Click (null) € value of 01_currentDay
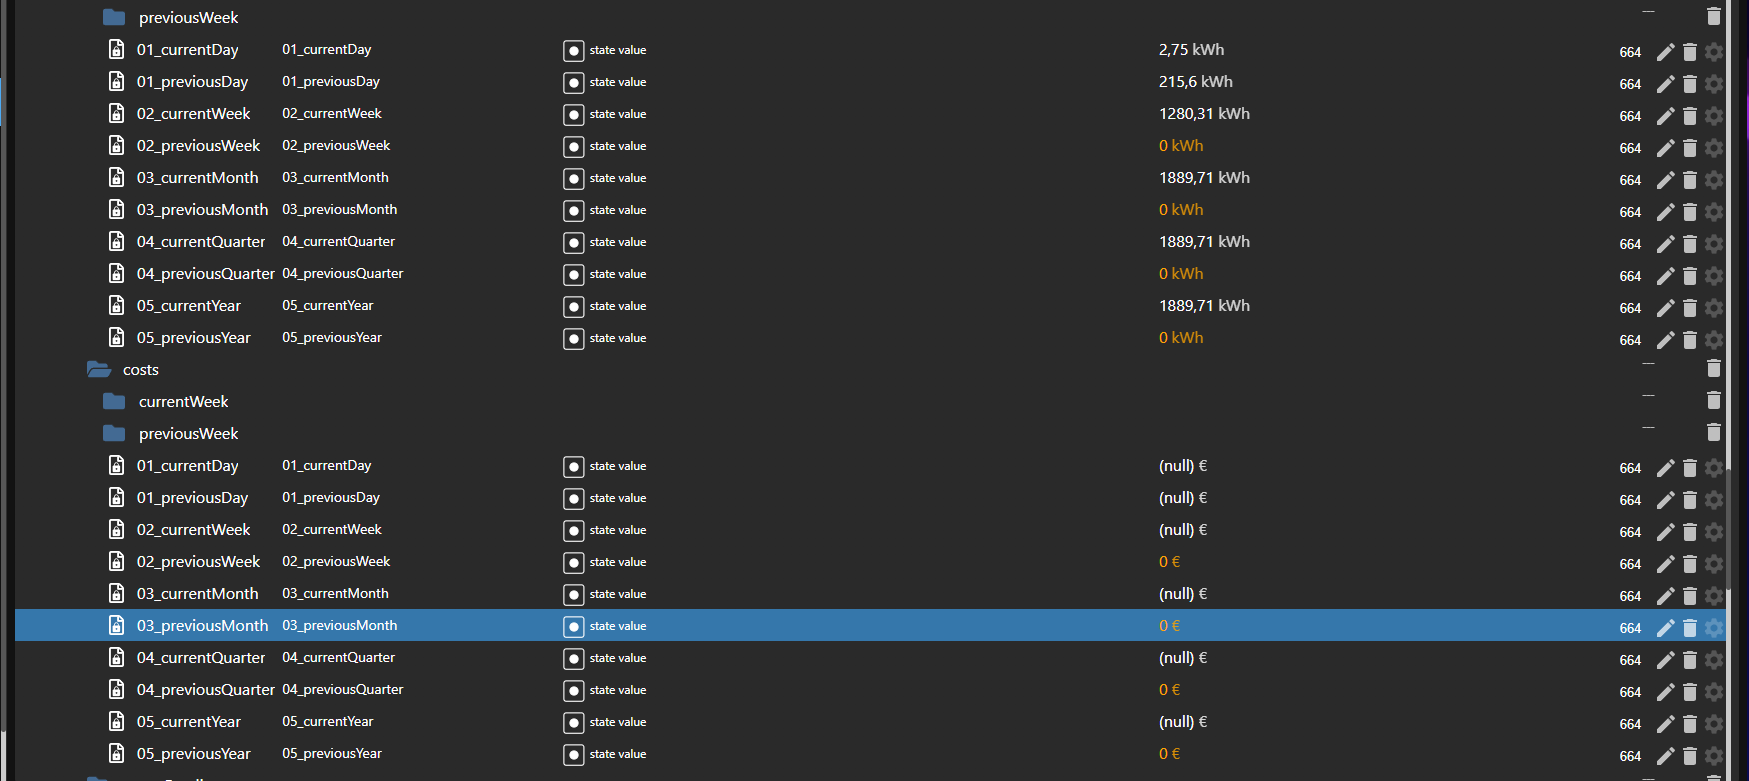The width and height of the screenshot is (1749, 781). 1183,465
